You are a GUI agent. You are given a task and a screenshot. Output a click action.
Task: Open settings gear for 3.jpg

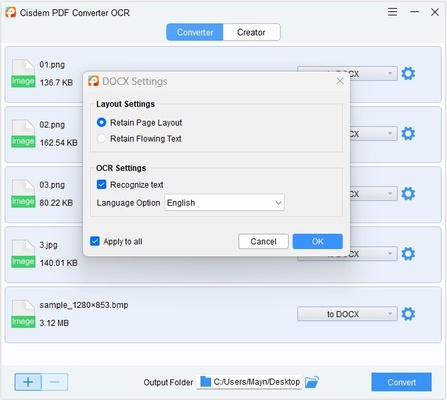point(408,254)
